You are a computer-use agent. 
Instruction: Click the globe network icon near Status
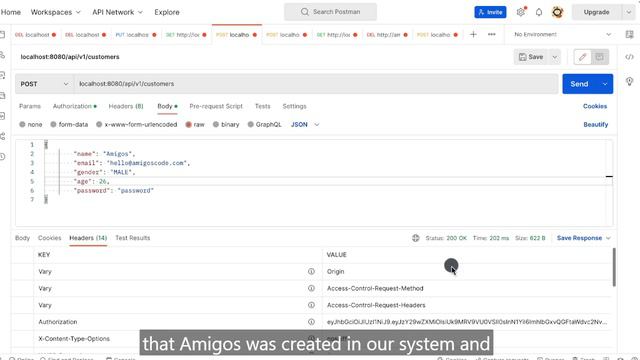click(x=416, y=238)
